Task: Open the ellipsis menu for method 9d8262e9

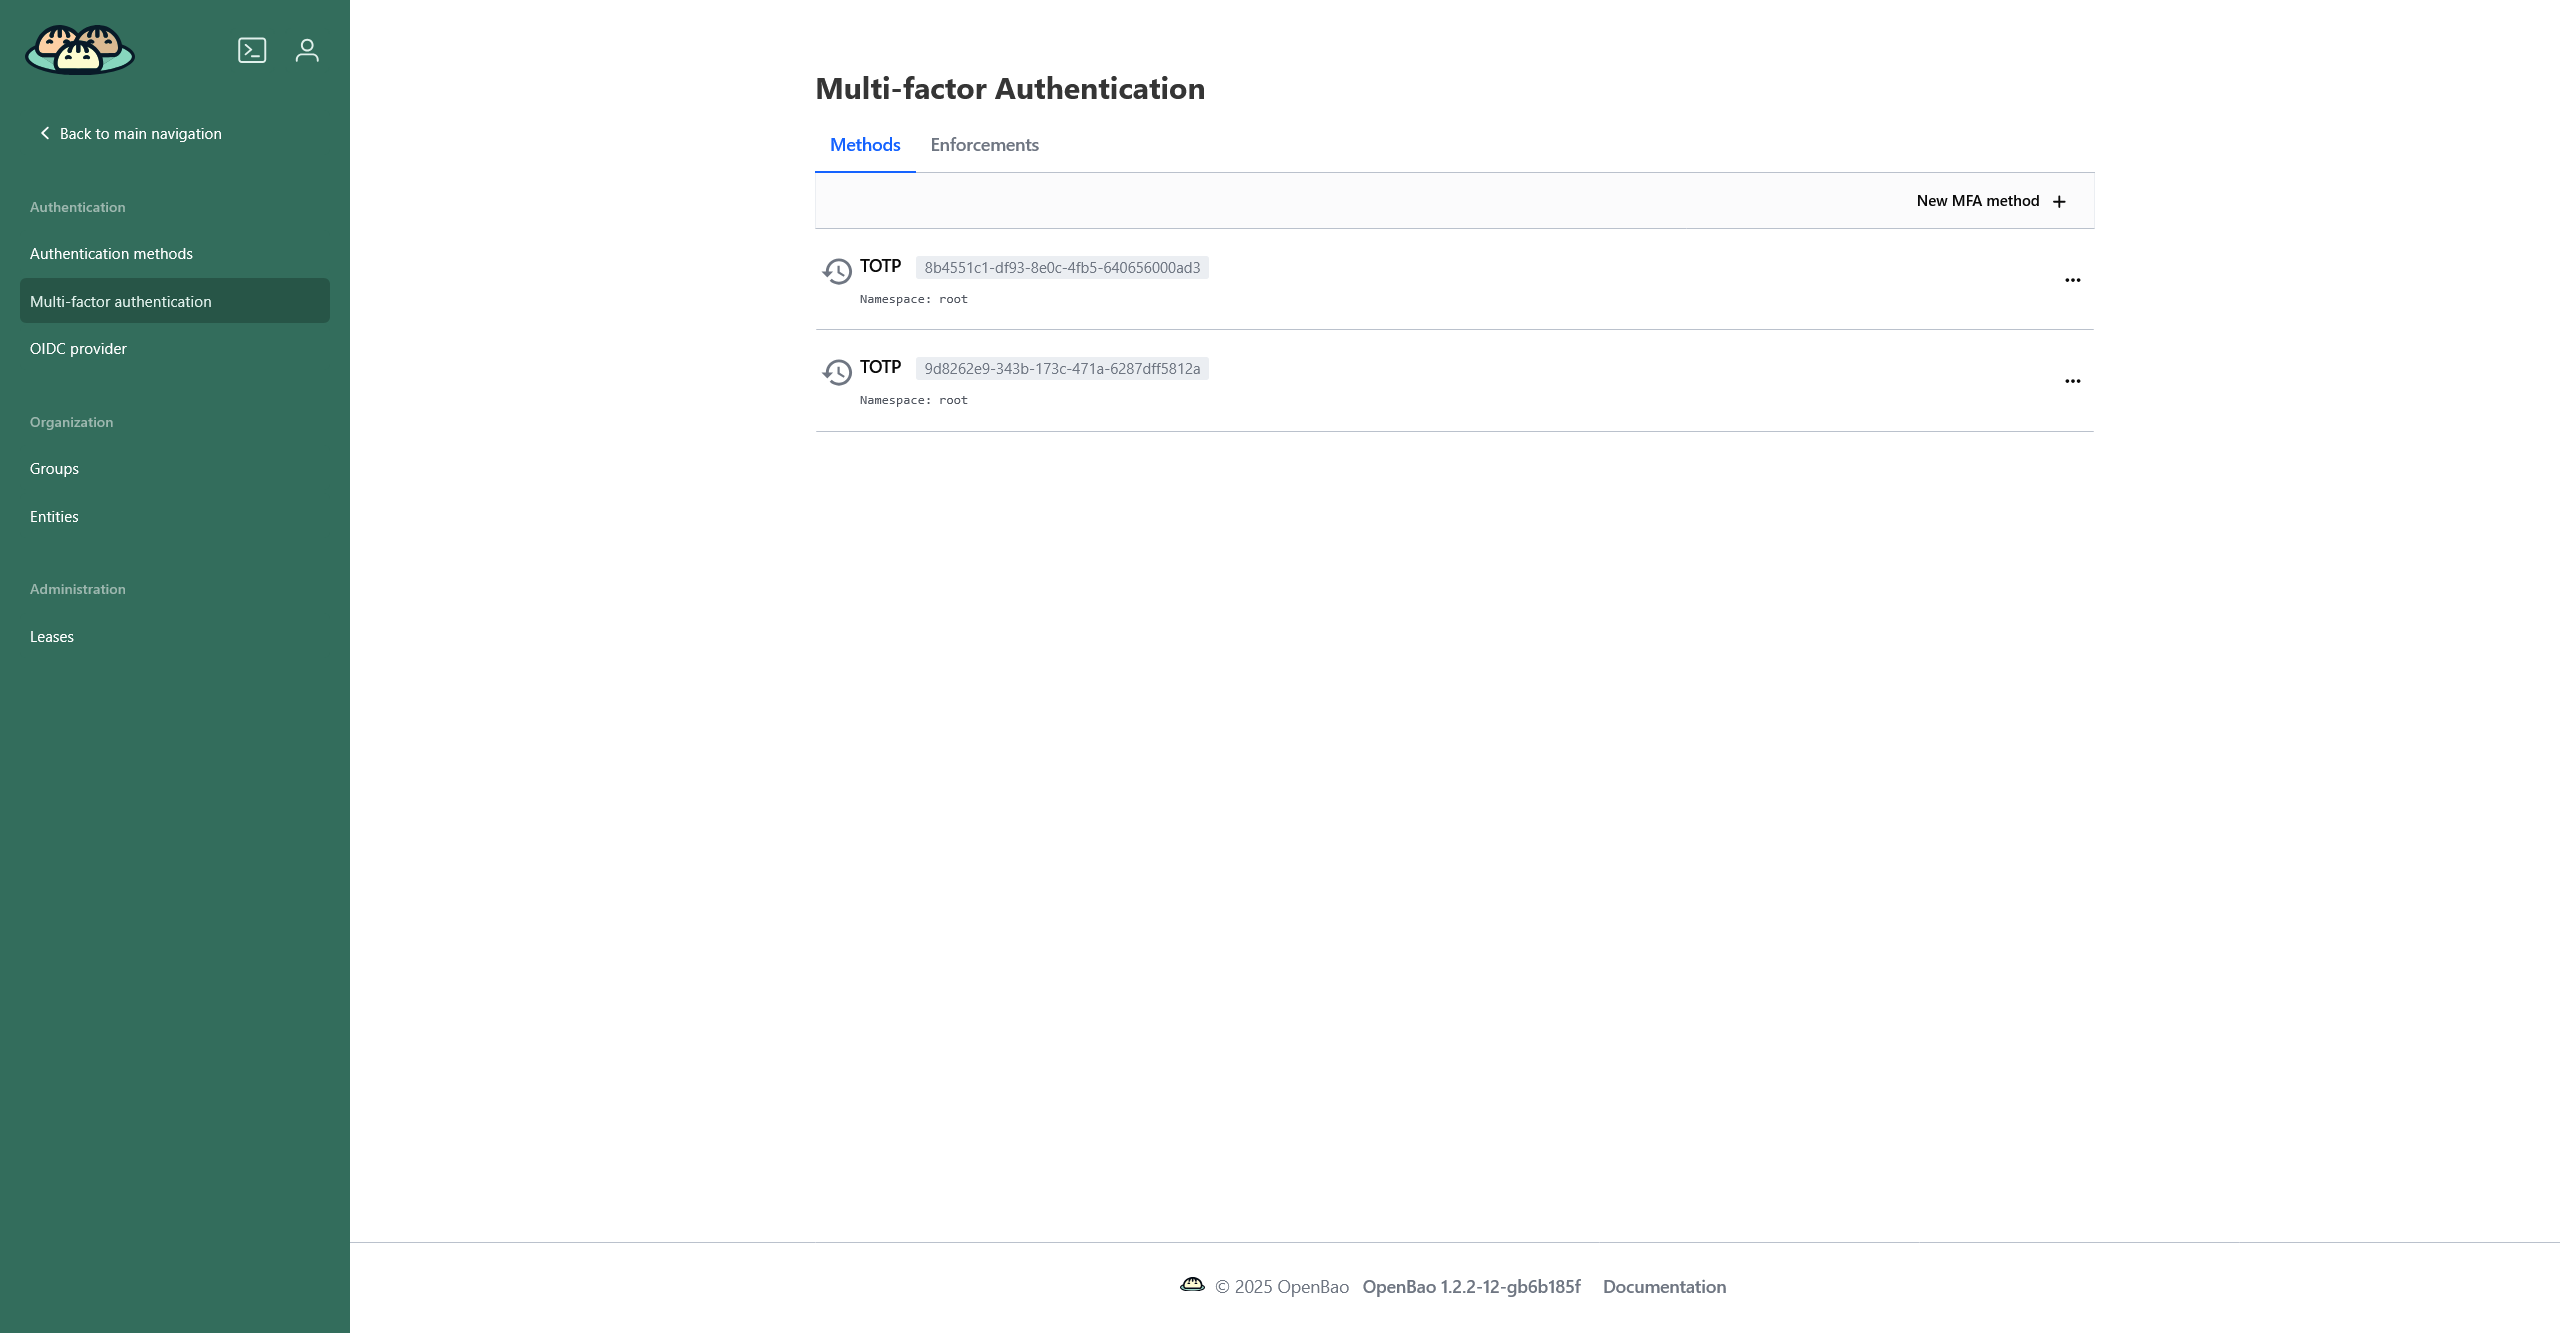Action: click(x=2071, y=381)
